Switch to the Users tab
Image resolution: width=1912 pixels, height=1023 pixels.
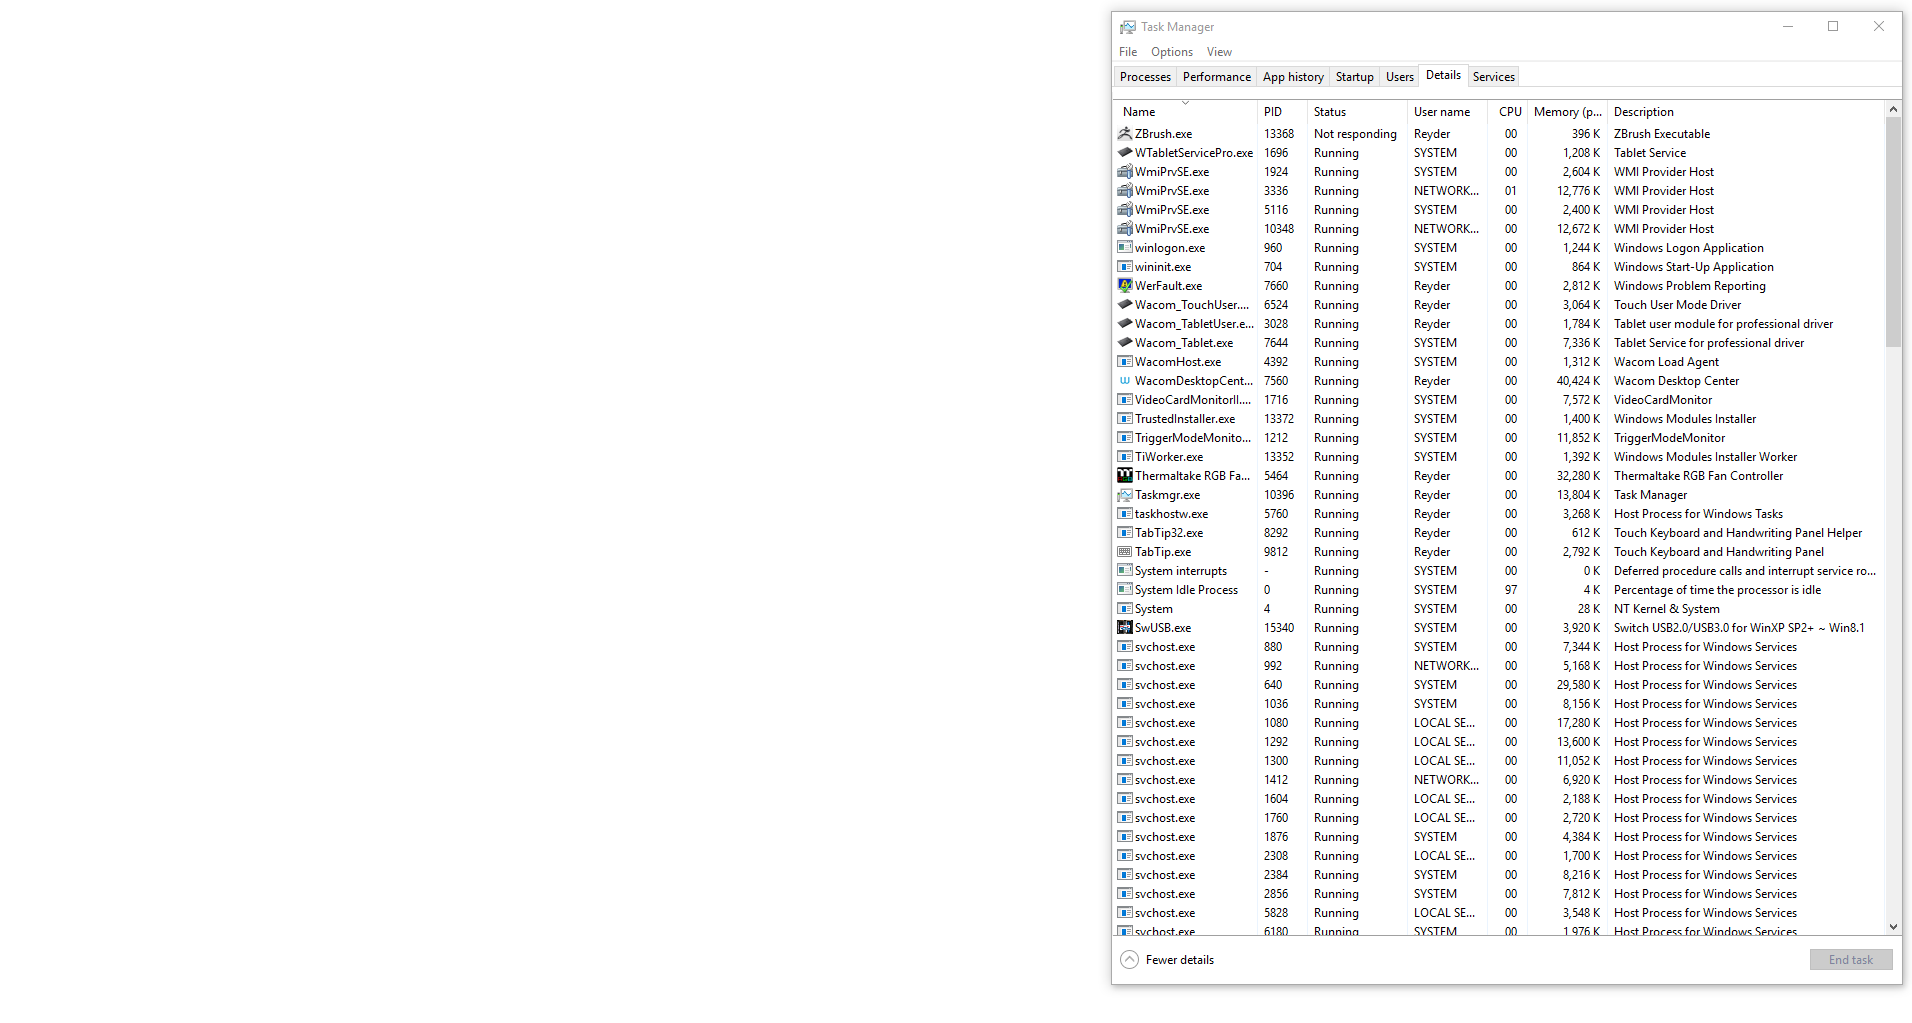pos(1400,77)
